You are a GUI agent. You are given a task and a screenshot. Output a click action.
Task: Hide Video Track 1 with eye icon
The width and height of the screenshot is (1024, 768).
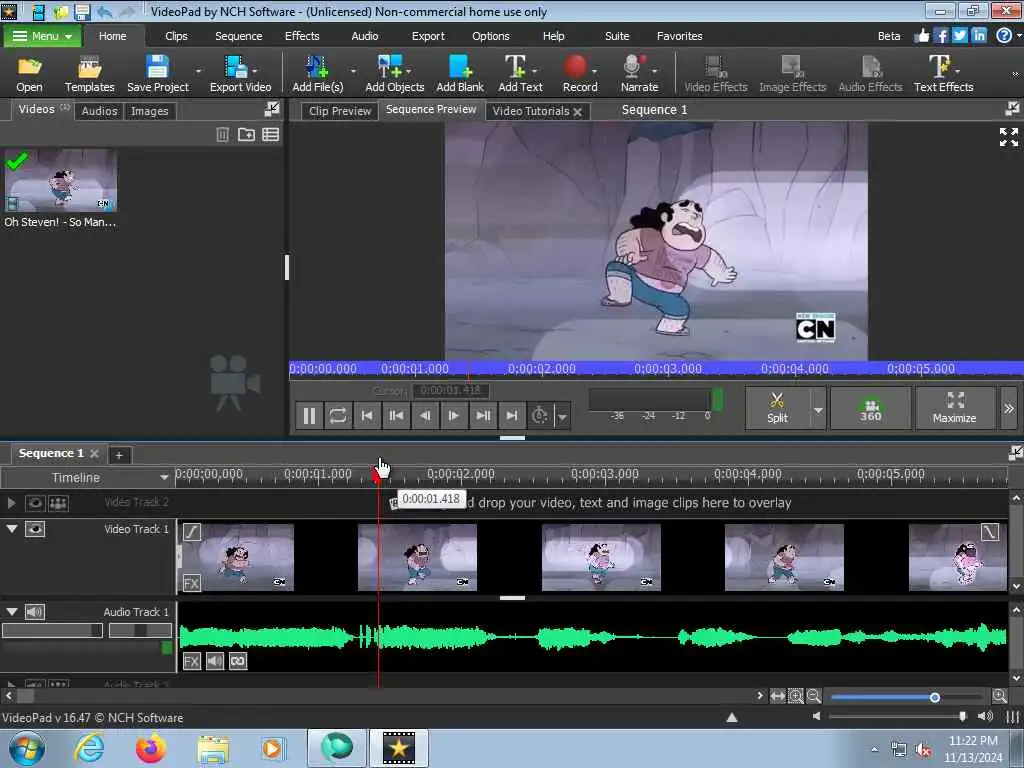(35, 529)
